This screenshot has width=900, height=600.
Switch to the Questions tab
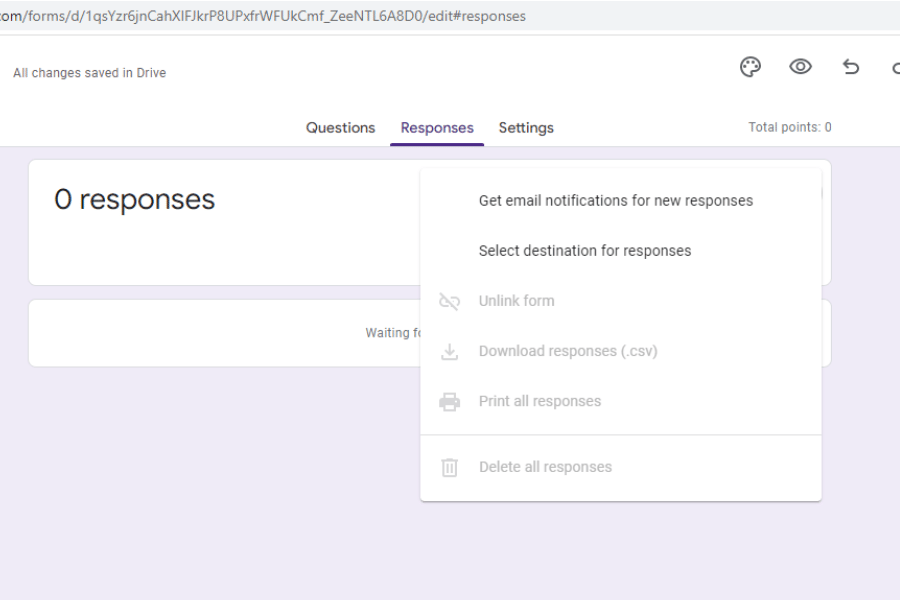[x=340, y=127]
